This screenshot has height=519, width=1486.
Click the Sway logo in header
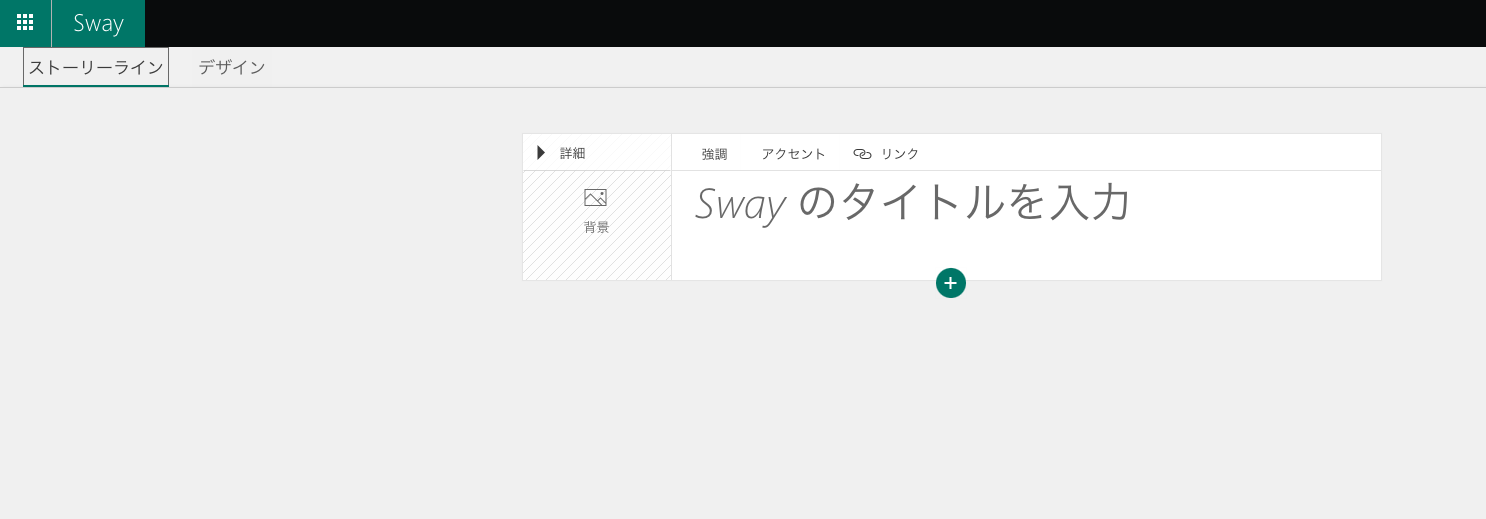pos(98,23)
